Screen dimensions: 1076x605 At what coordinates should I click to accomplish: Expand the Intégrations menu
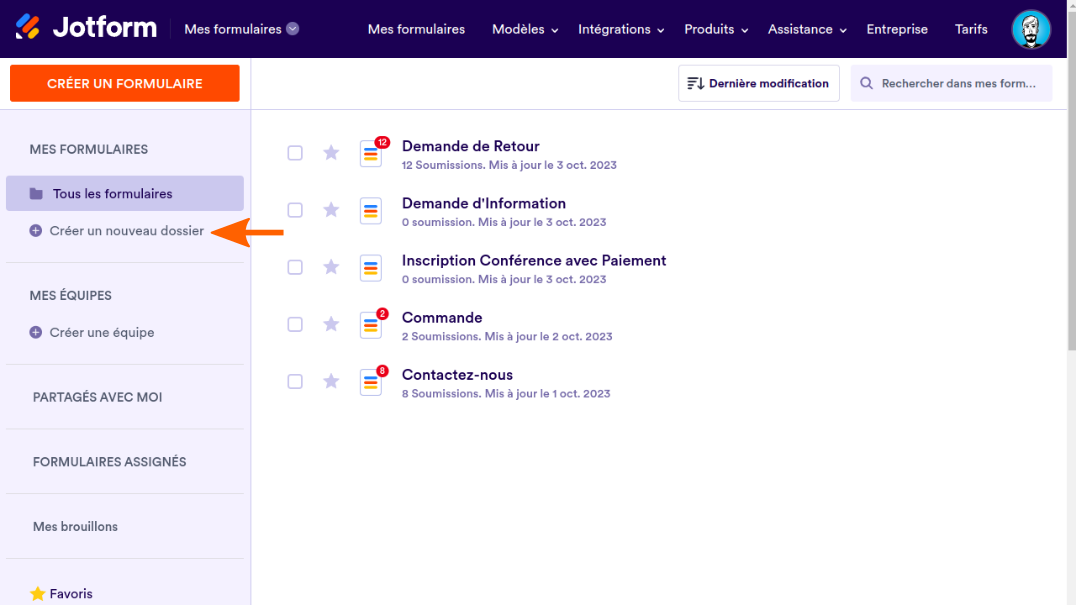click(621, 29)
